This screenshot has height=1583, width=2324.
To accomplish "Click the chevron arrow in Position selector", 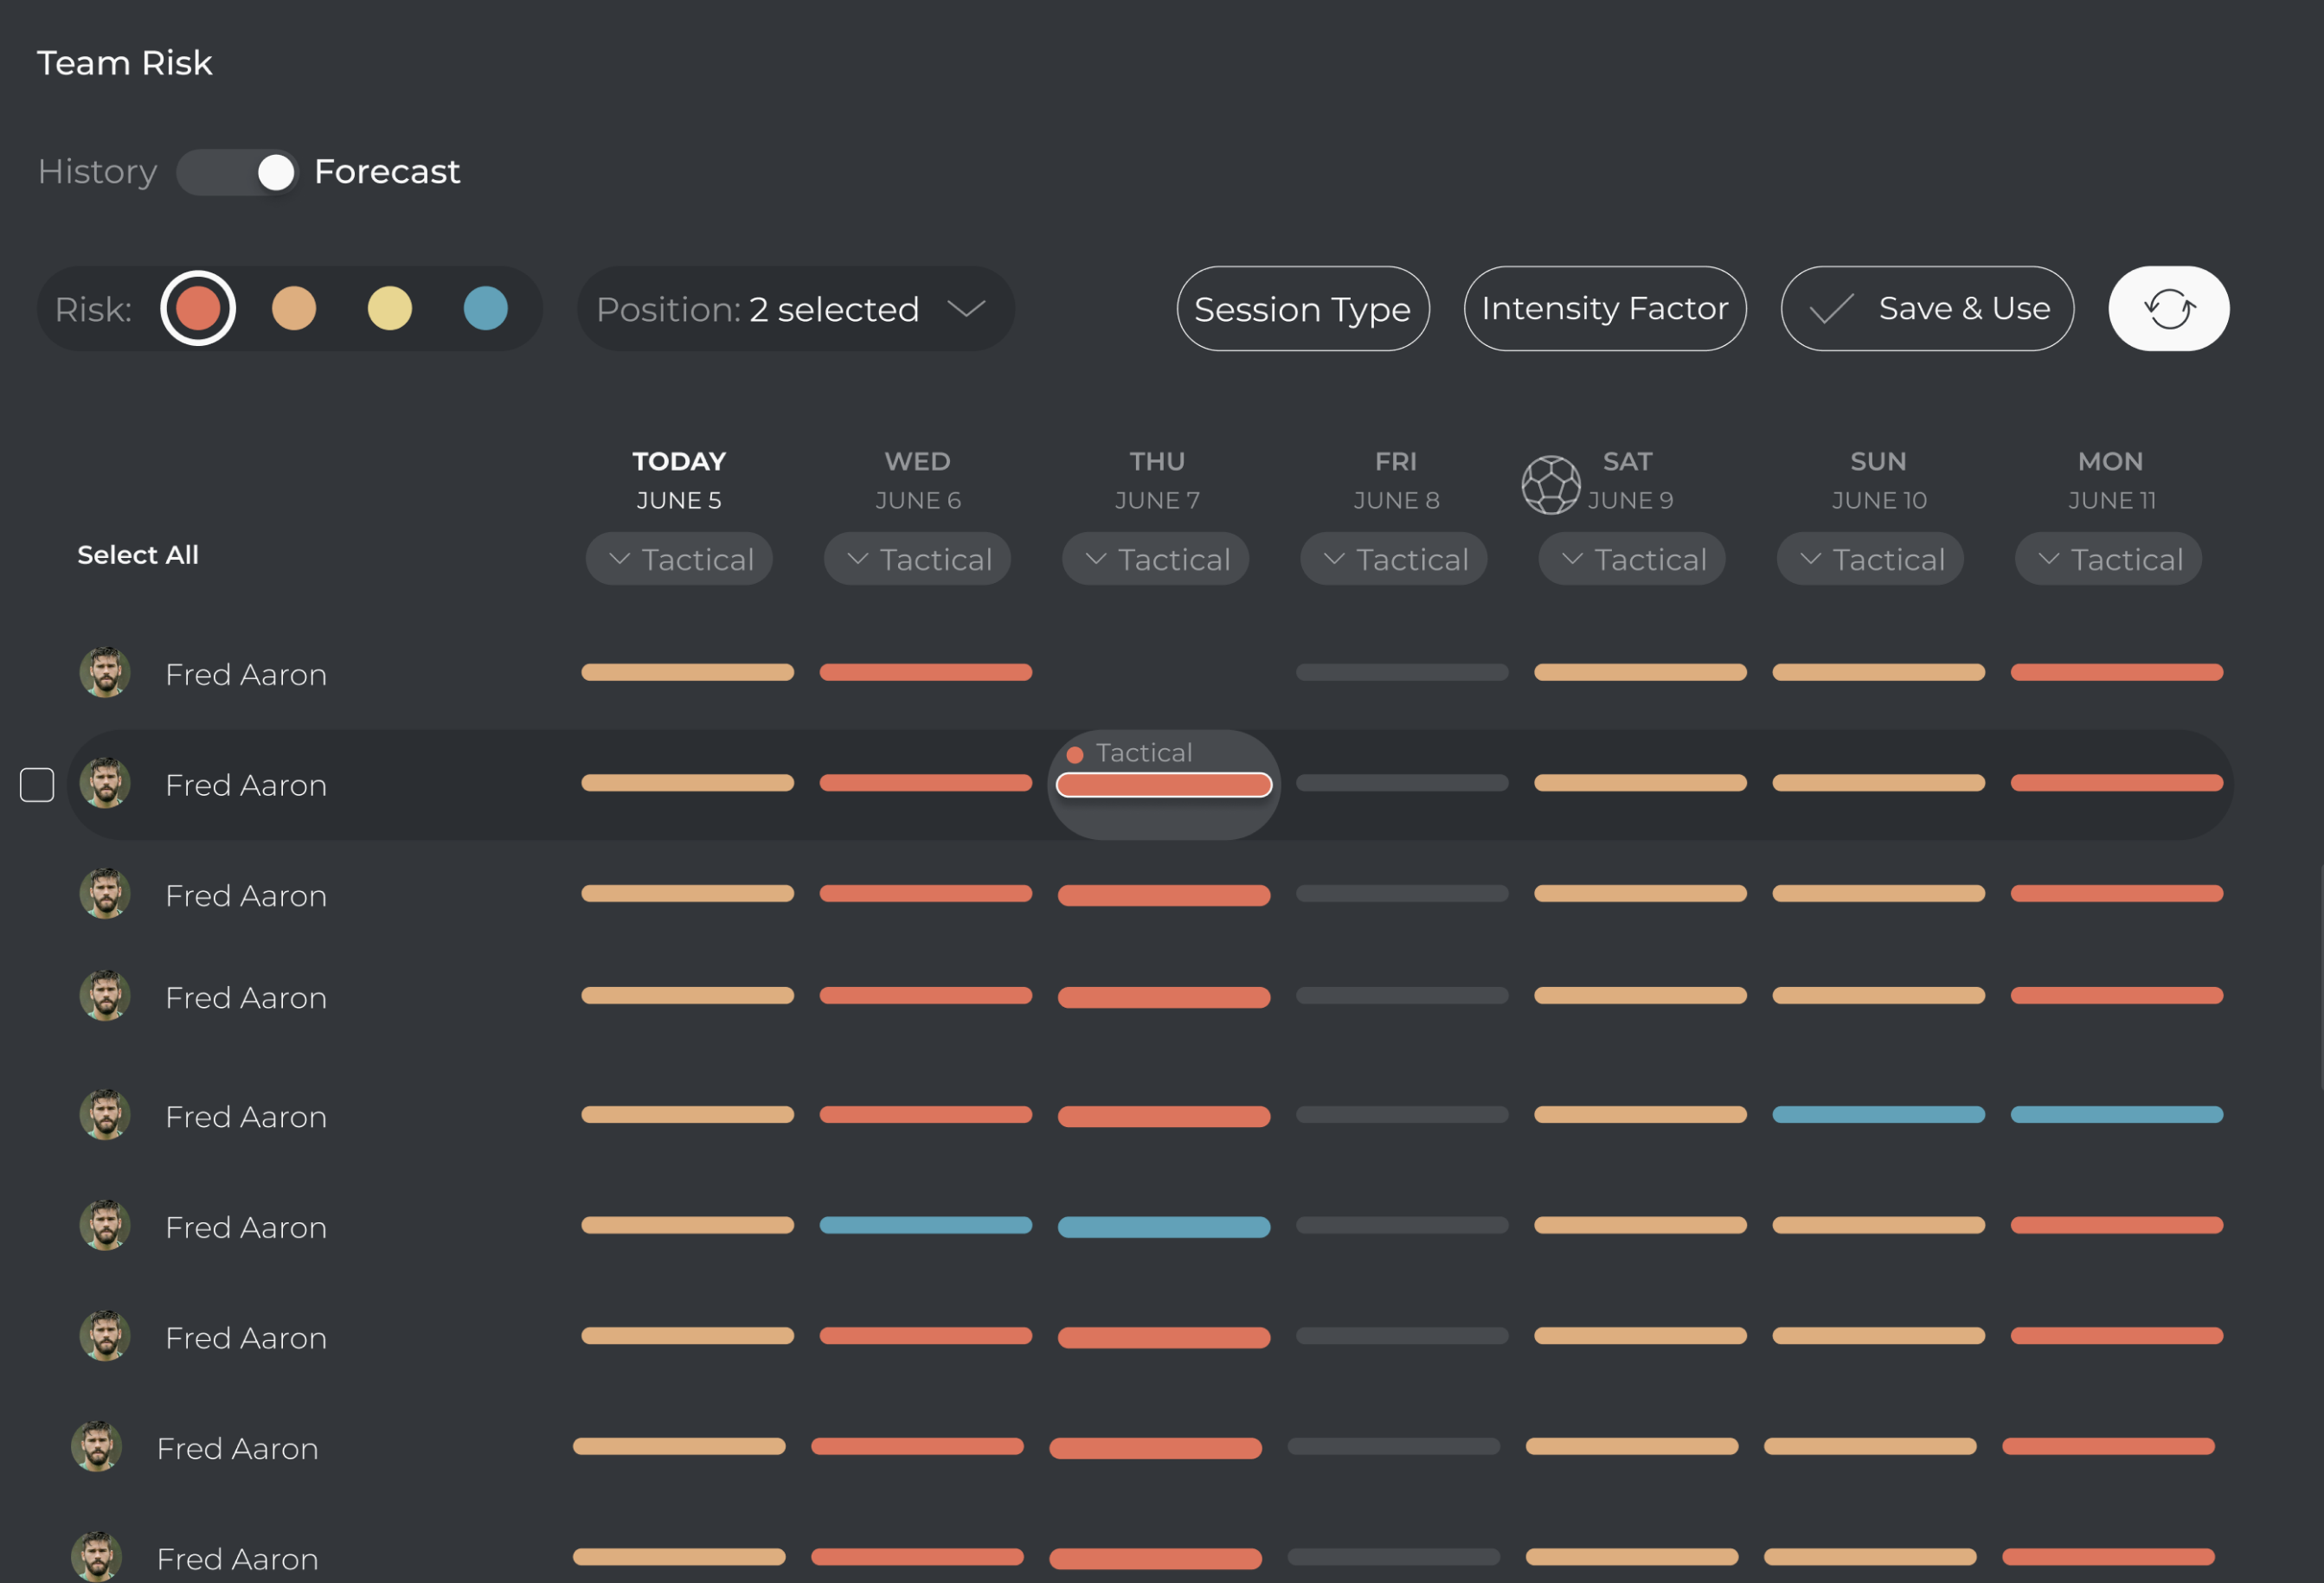I will point(966,309).
